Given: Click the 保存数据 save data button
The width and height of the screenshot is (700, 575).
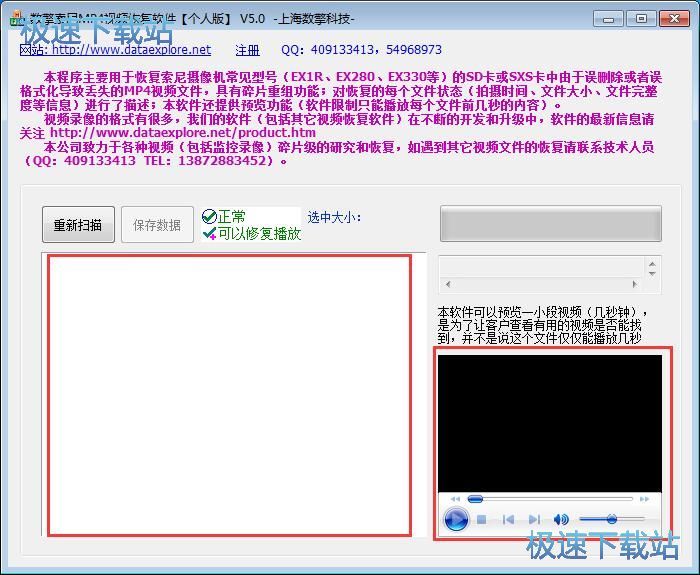Looking at the screenshot, I should (x=157, y=225).
